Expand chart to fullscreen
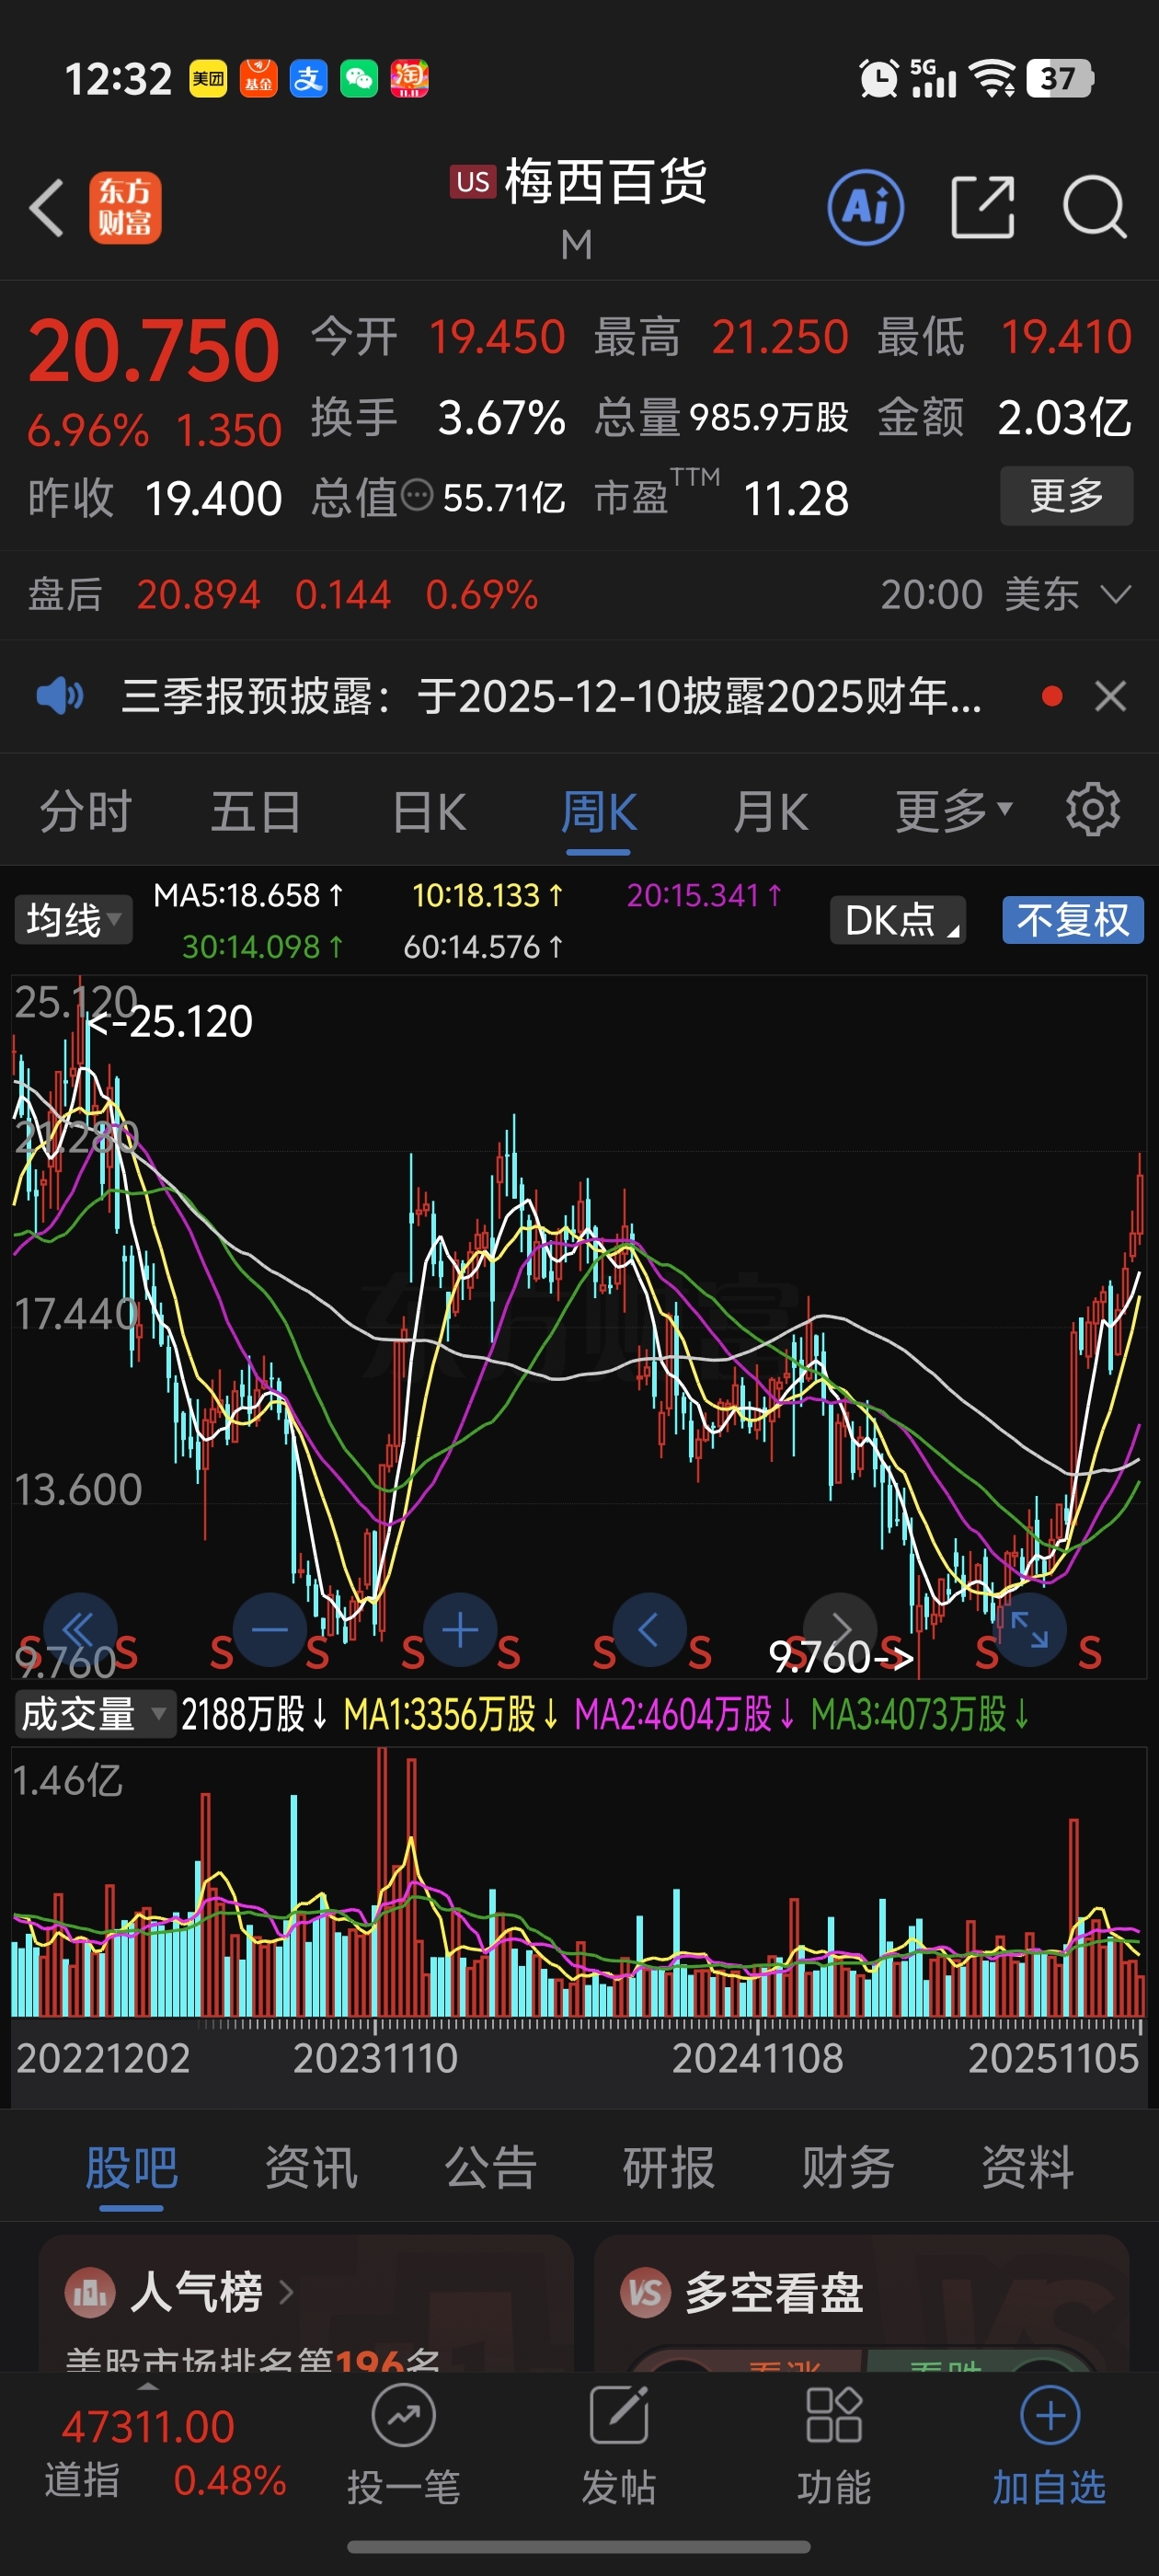The image size is (1159, 2576). click(x=1029, y=1630)
